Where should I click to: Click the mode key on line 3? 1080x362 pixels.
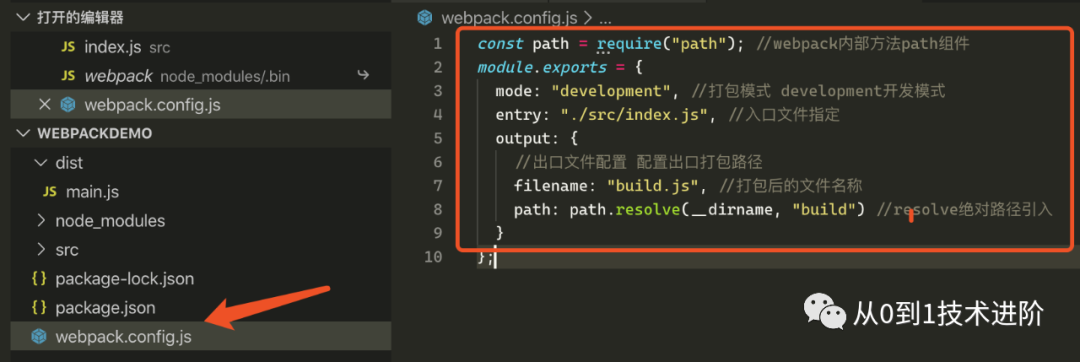coord(513,91)
